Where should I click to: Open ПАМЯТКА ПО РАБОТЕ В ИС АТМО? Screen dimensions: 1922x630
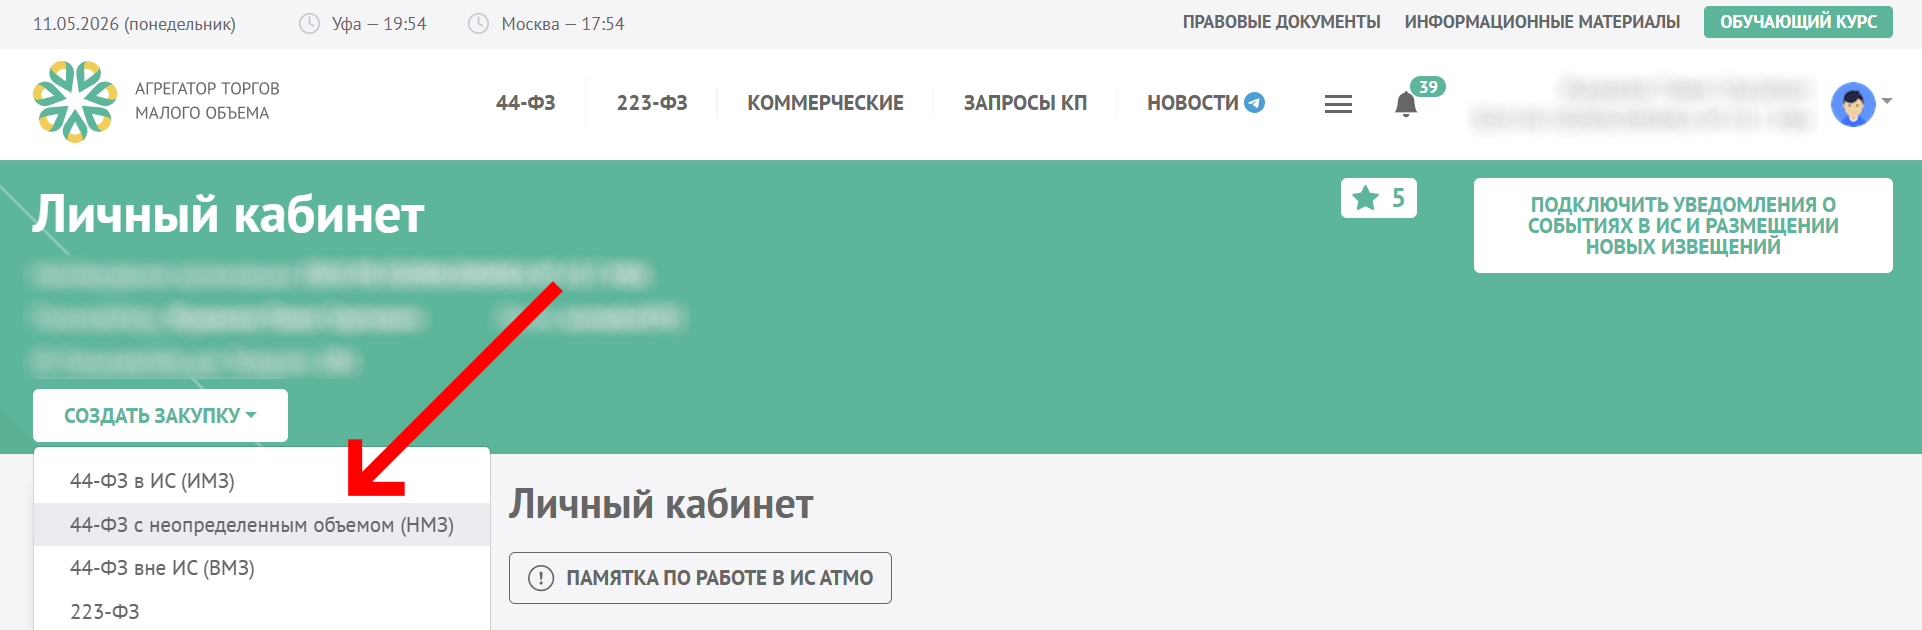tap(700, 578)
